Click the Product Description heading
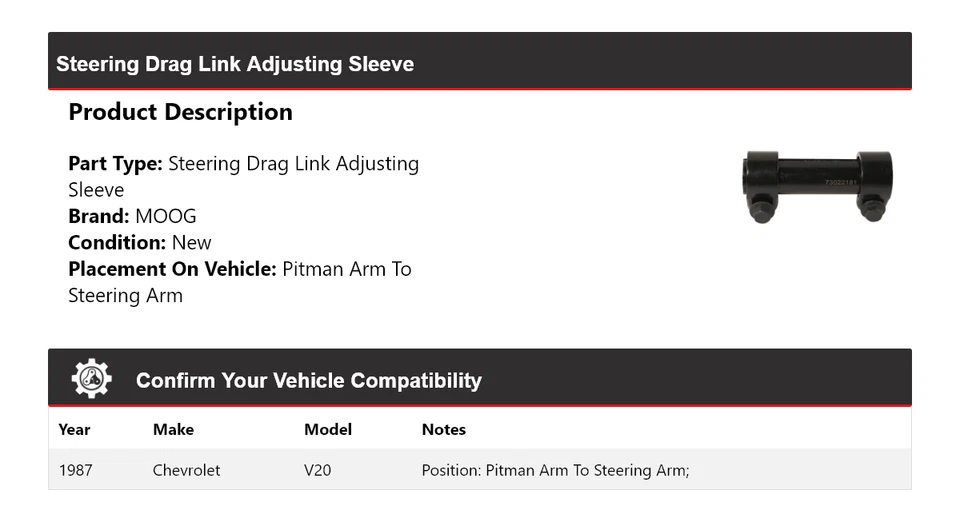 coord(180,112)
